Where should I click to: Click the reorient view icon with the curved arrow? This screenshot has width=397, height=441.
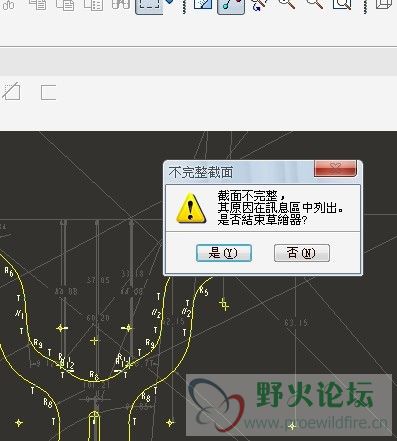(259, 5)
